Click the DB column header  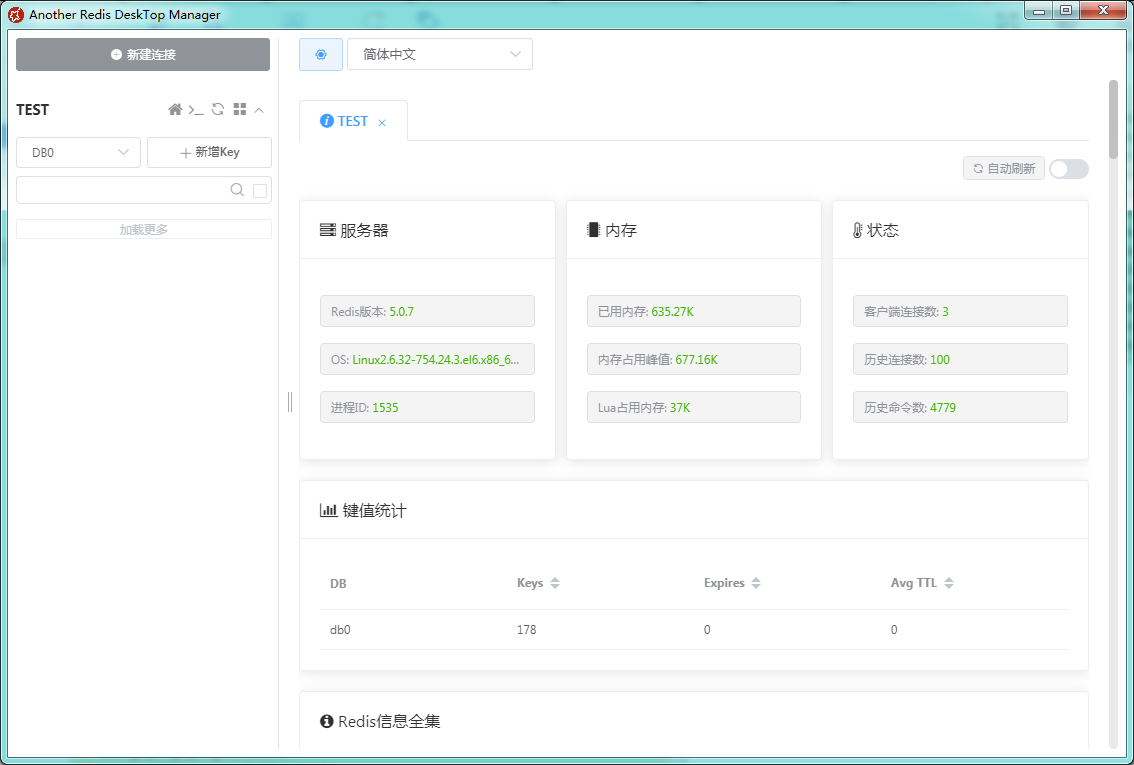click(338, 584)
